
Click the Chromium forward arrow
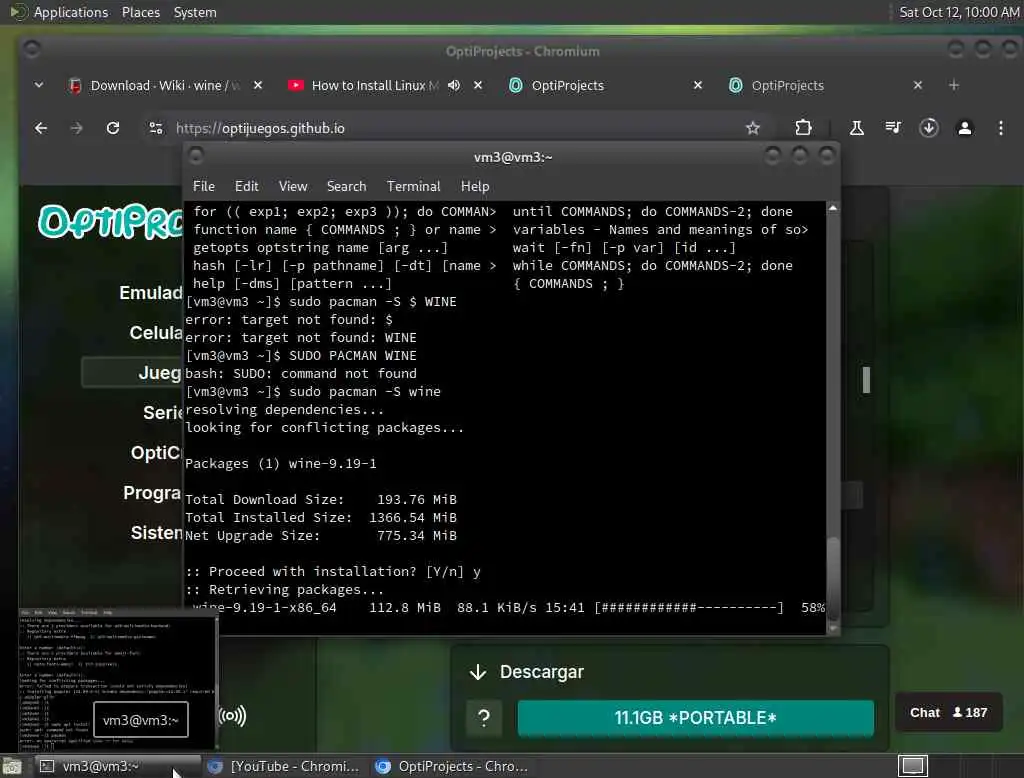click(76, 128)
